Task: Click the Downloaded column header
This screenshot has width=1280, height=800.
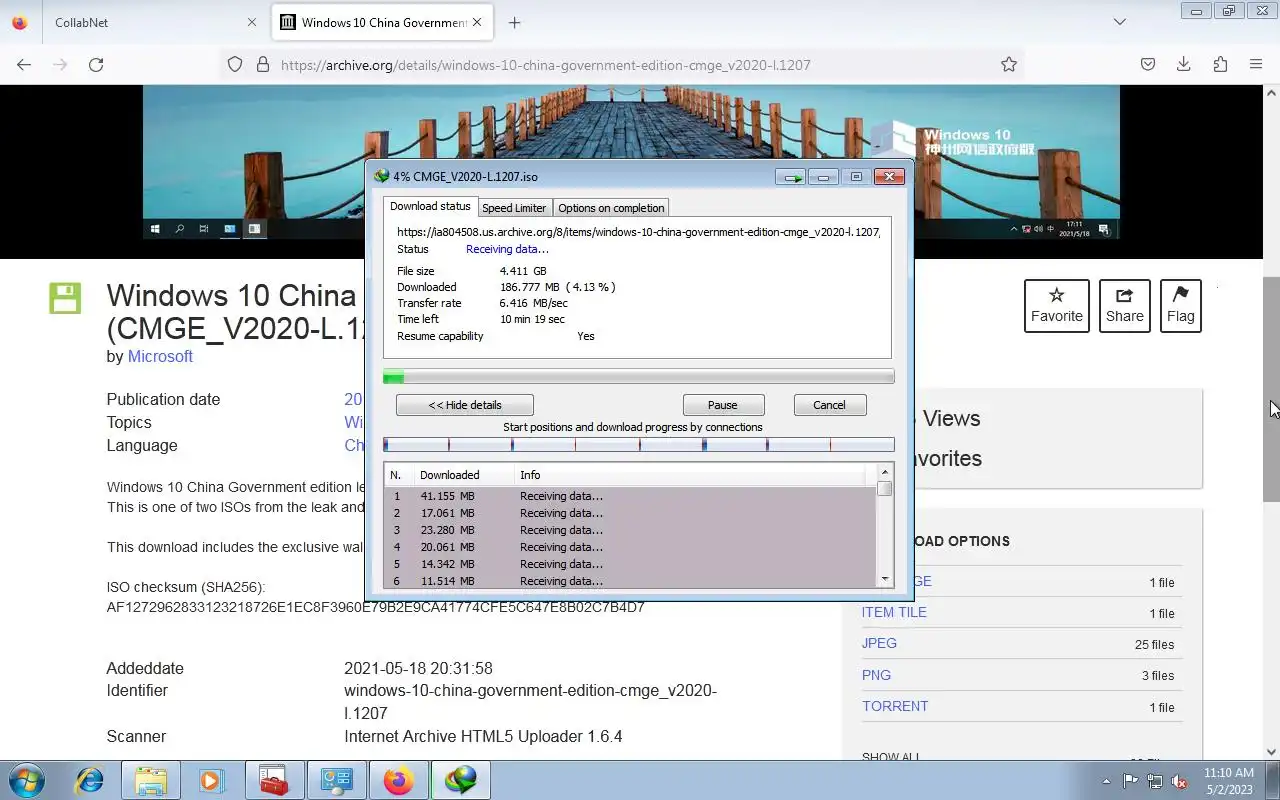Action: [x=464, y=475]
